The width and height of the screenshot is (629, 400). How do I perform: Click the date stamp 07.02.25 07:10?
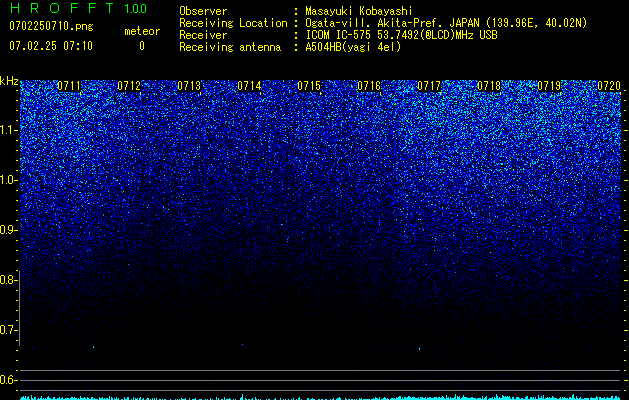click(51, 46)
